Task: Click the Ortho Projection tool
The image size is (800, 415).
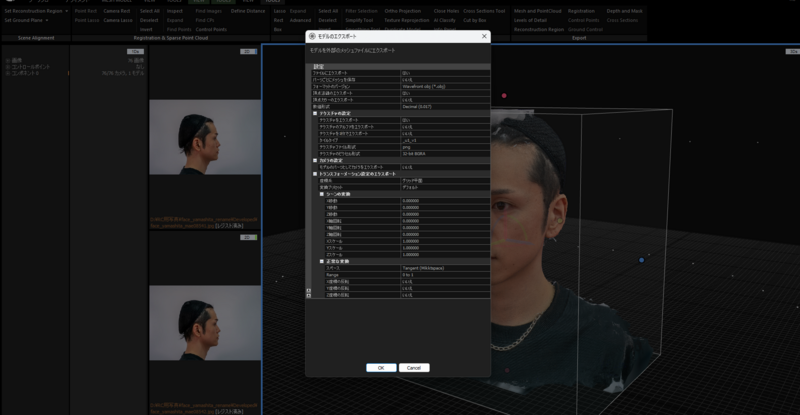Action: [x=403, y=11]
